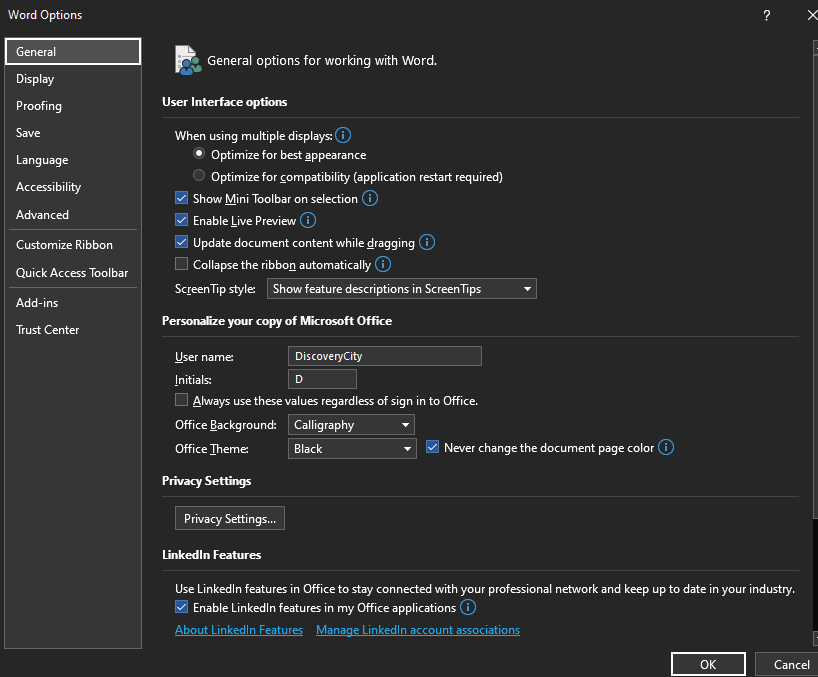
Task: Uncheck Enable LinkedIn features in Office applications
Action: click(x=182, y=607)
